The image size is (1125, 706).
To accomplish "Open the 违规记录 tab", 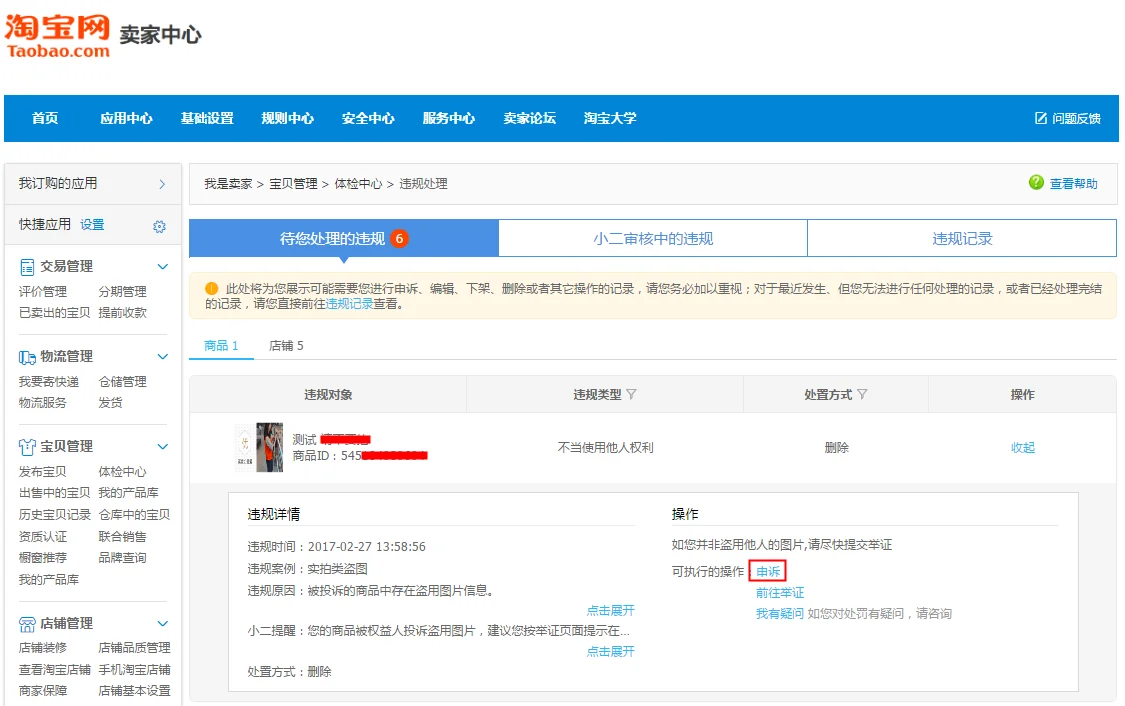I will click(962, 239).
